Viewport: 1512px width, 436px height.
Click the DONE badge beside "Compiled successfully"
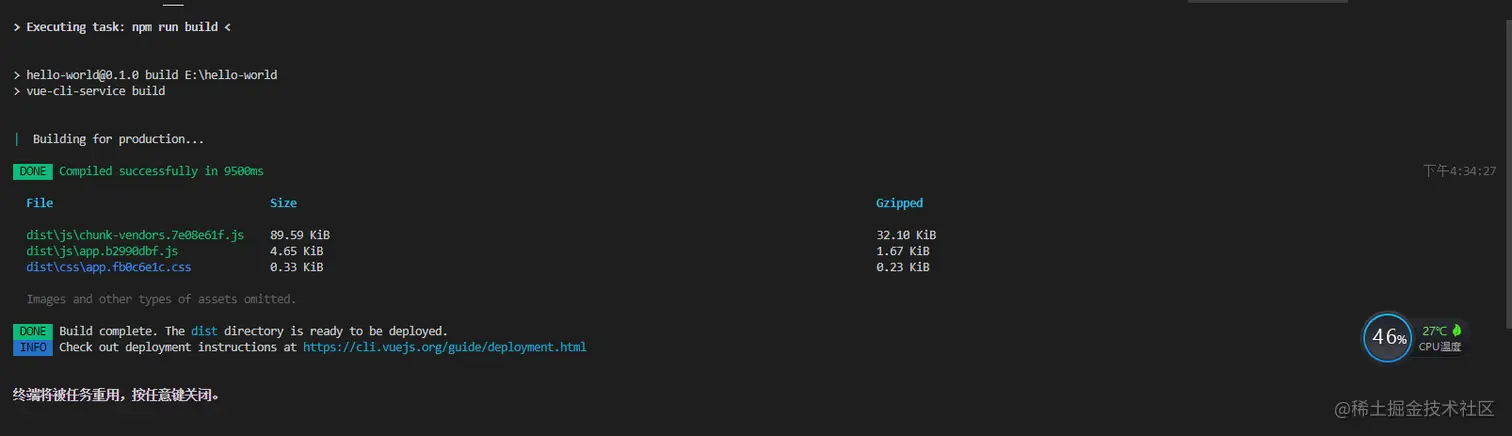(x=33, y=171)
